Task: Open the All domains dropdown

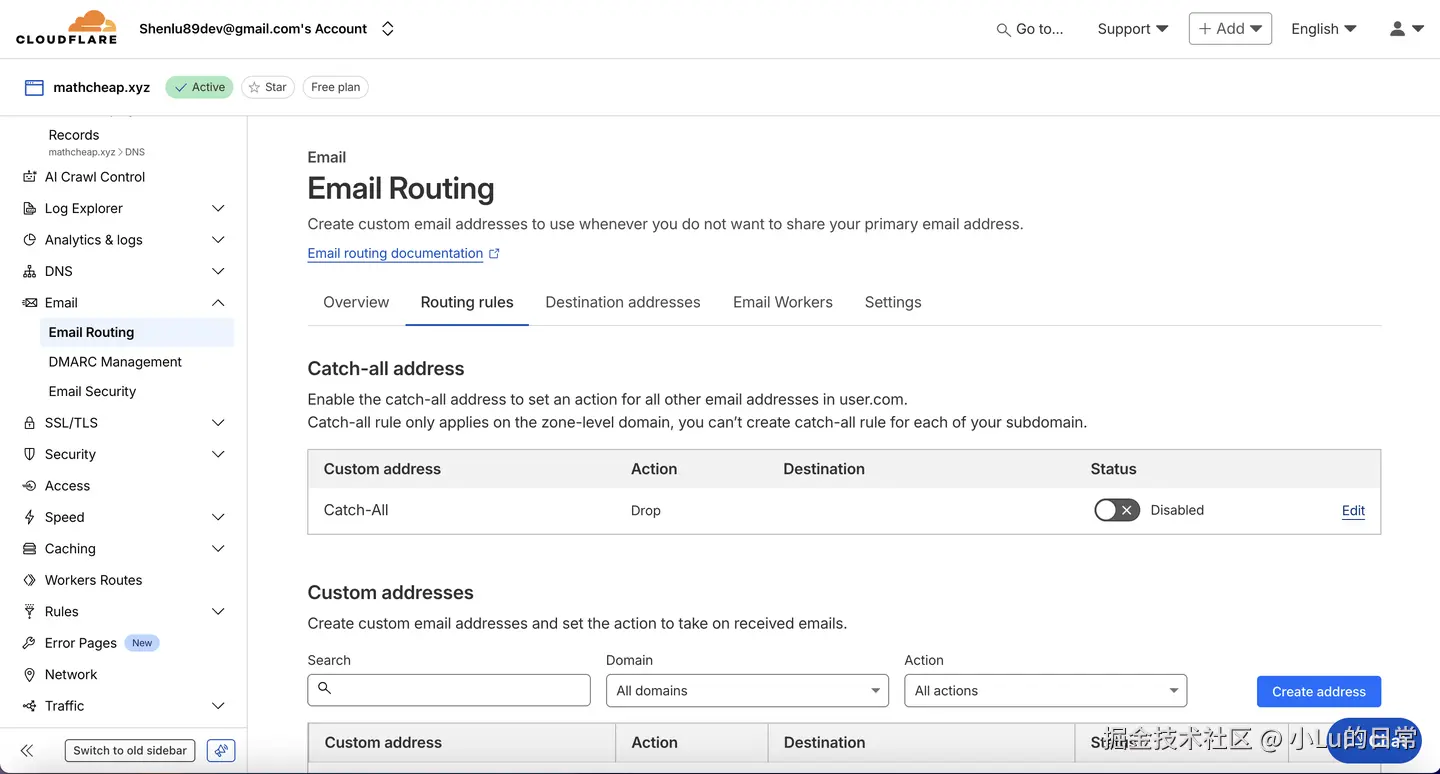Action: pos(747,691)
